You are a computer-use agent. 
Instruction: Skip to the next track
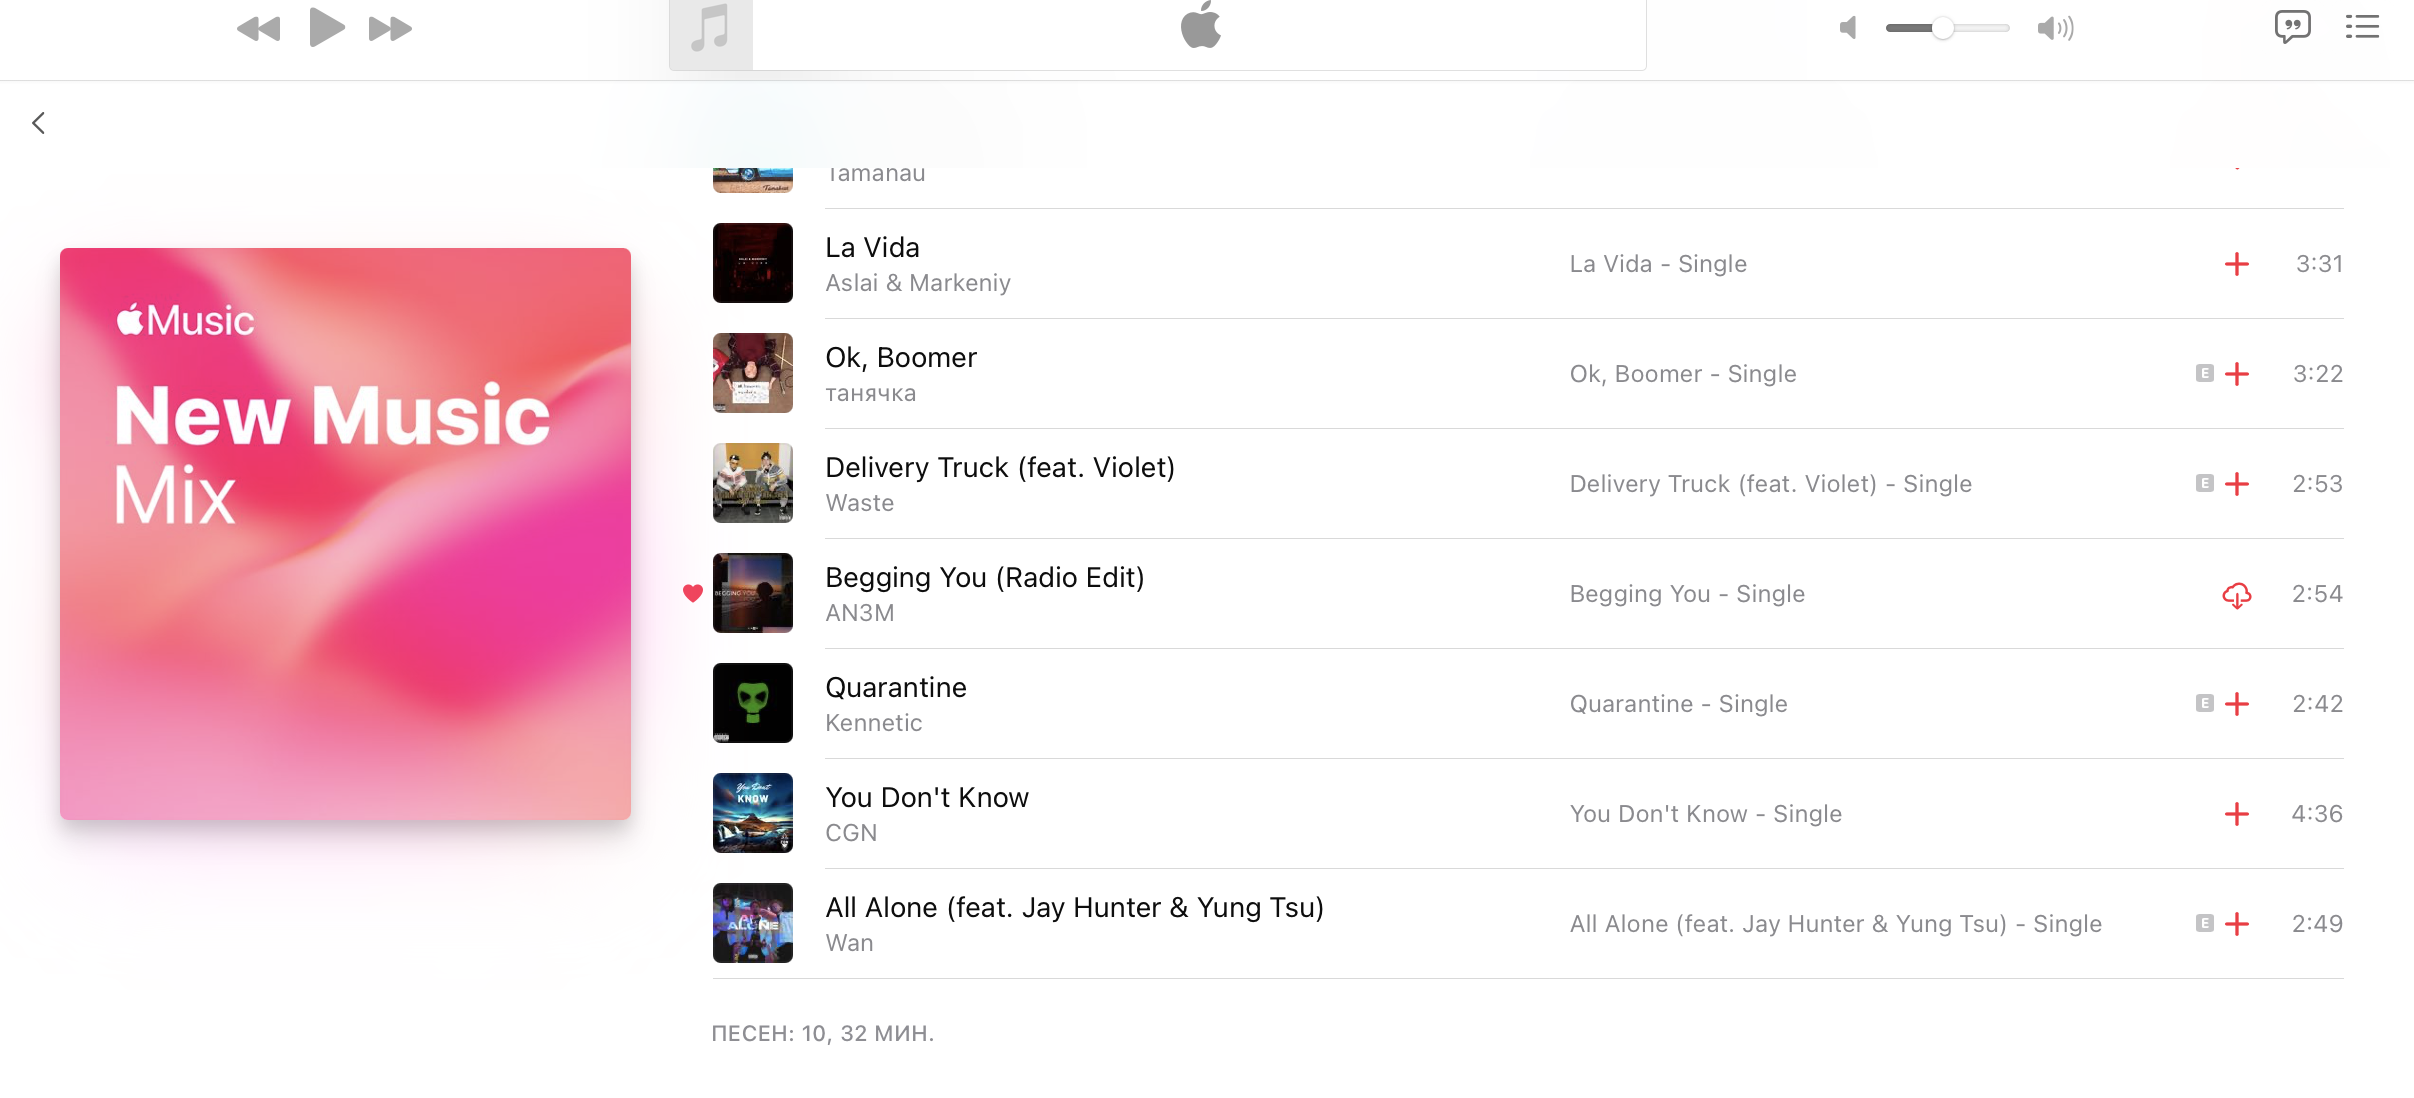coord(390,29)
